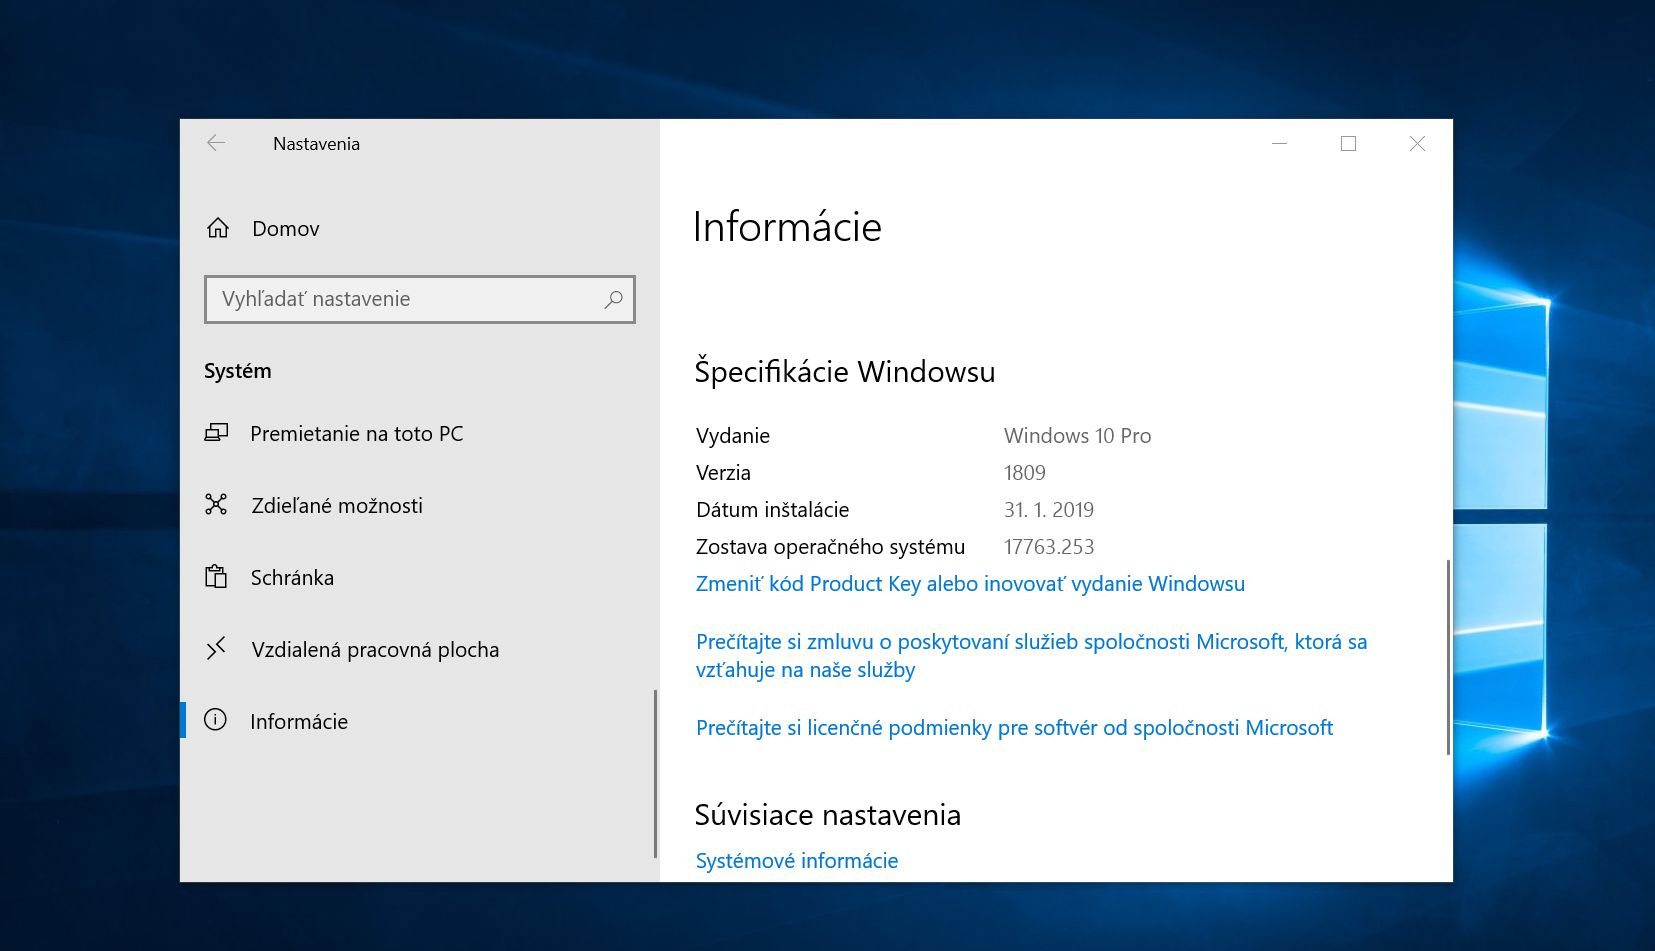Click the search magnifier icon

coord(613,299)
